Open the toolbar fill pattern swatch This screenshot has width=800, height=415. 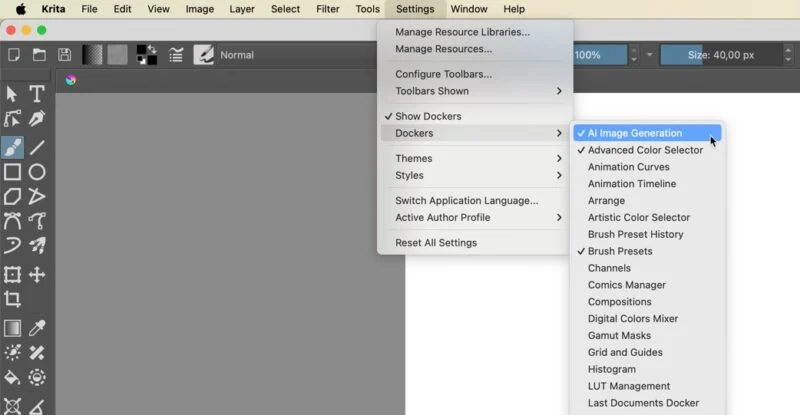click(117, 55)
